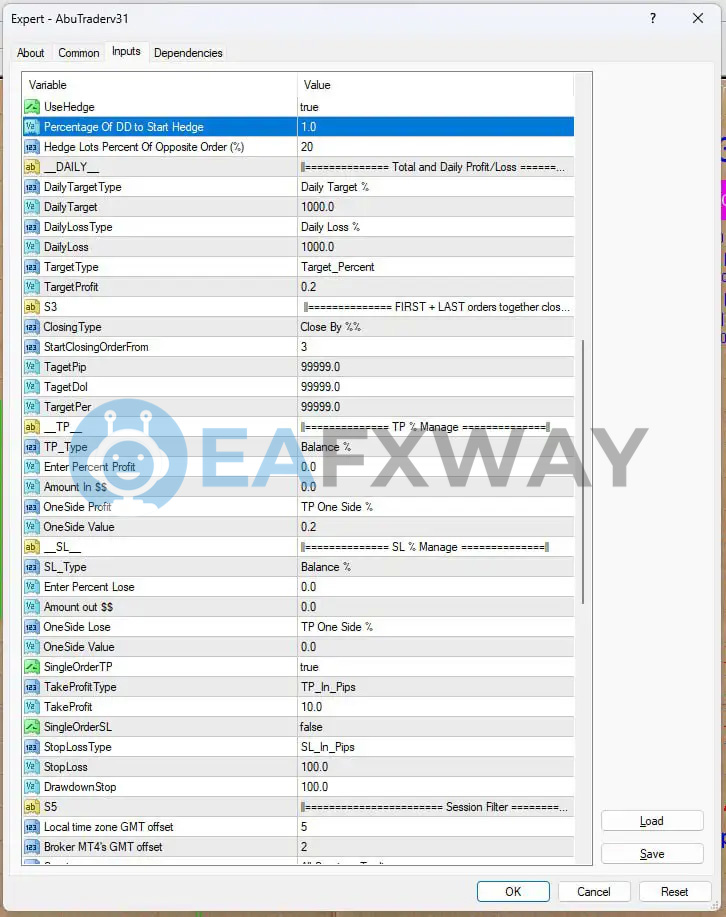Image resolution: width=726 pixels, height=917 pixels.
Task: Open the TargetType value Target_Percent
Action: pos(435,267)
